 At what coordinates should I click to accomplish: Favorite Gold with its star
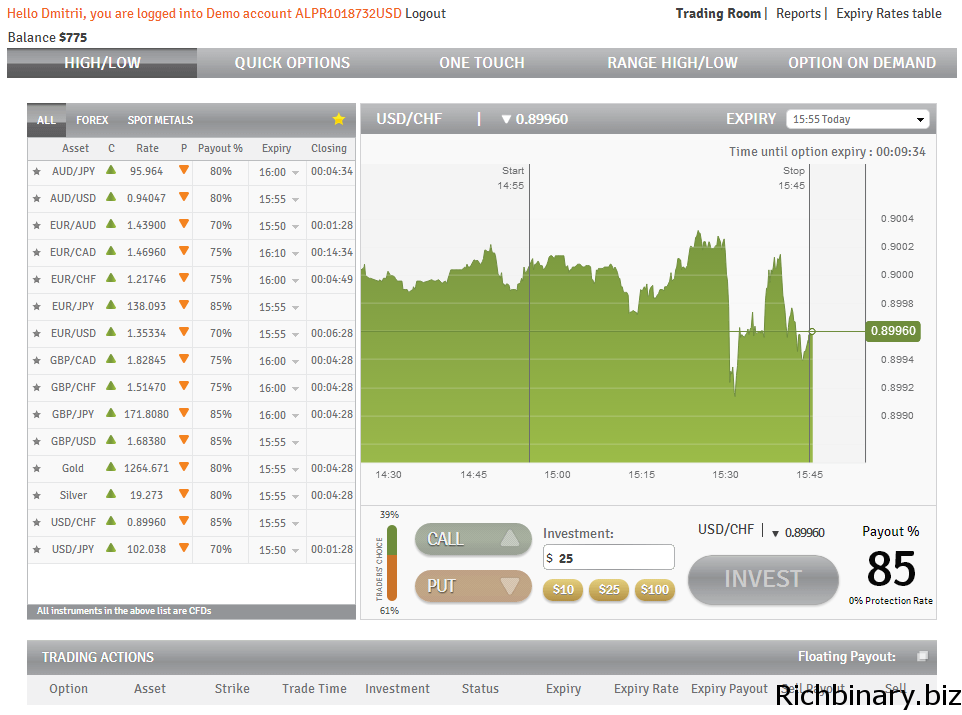coord(37,469)
